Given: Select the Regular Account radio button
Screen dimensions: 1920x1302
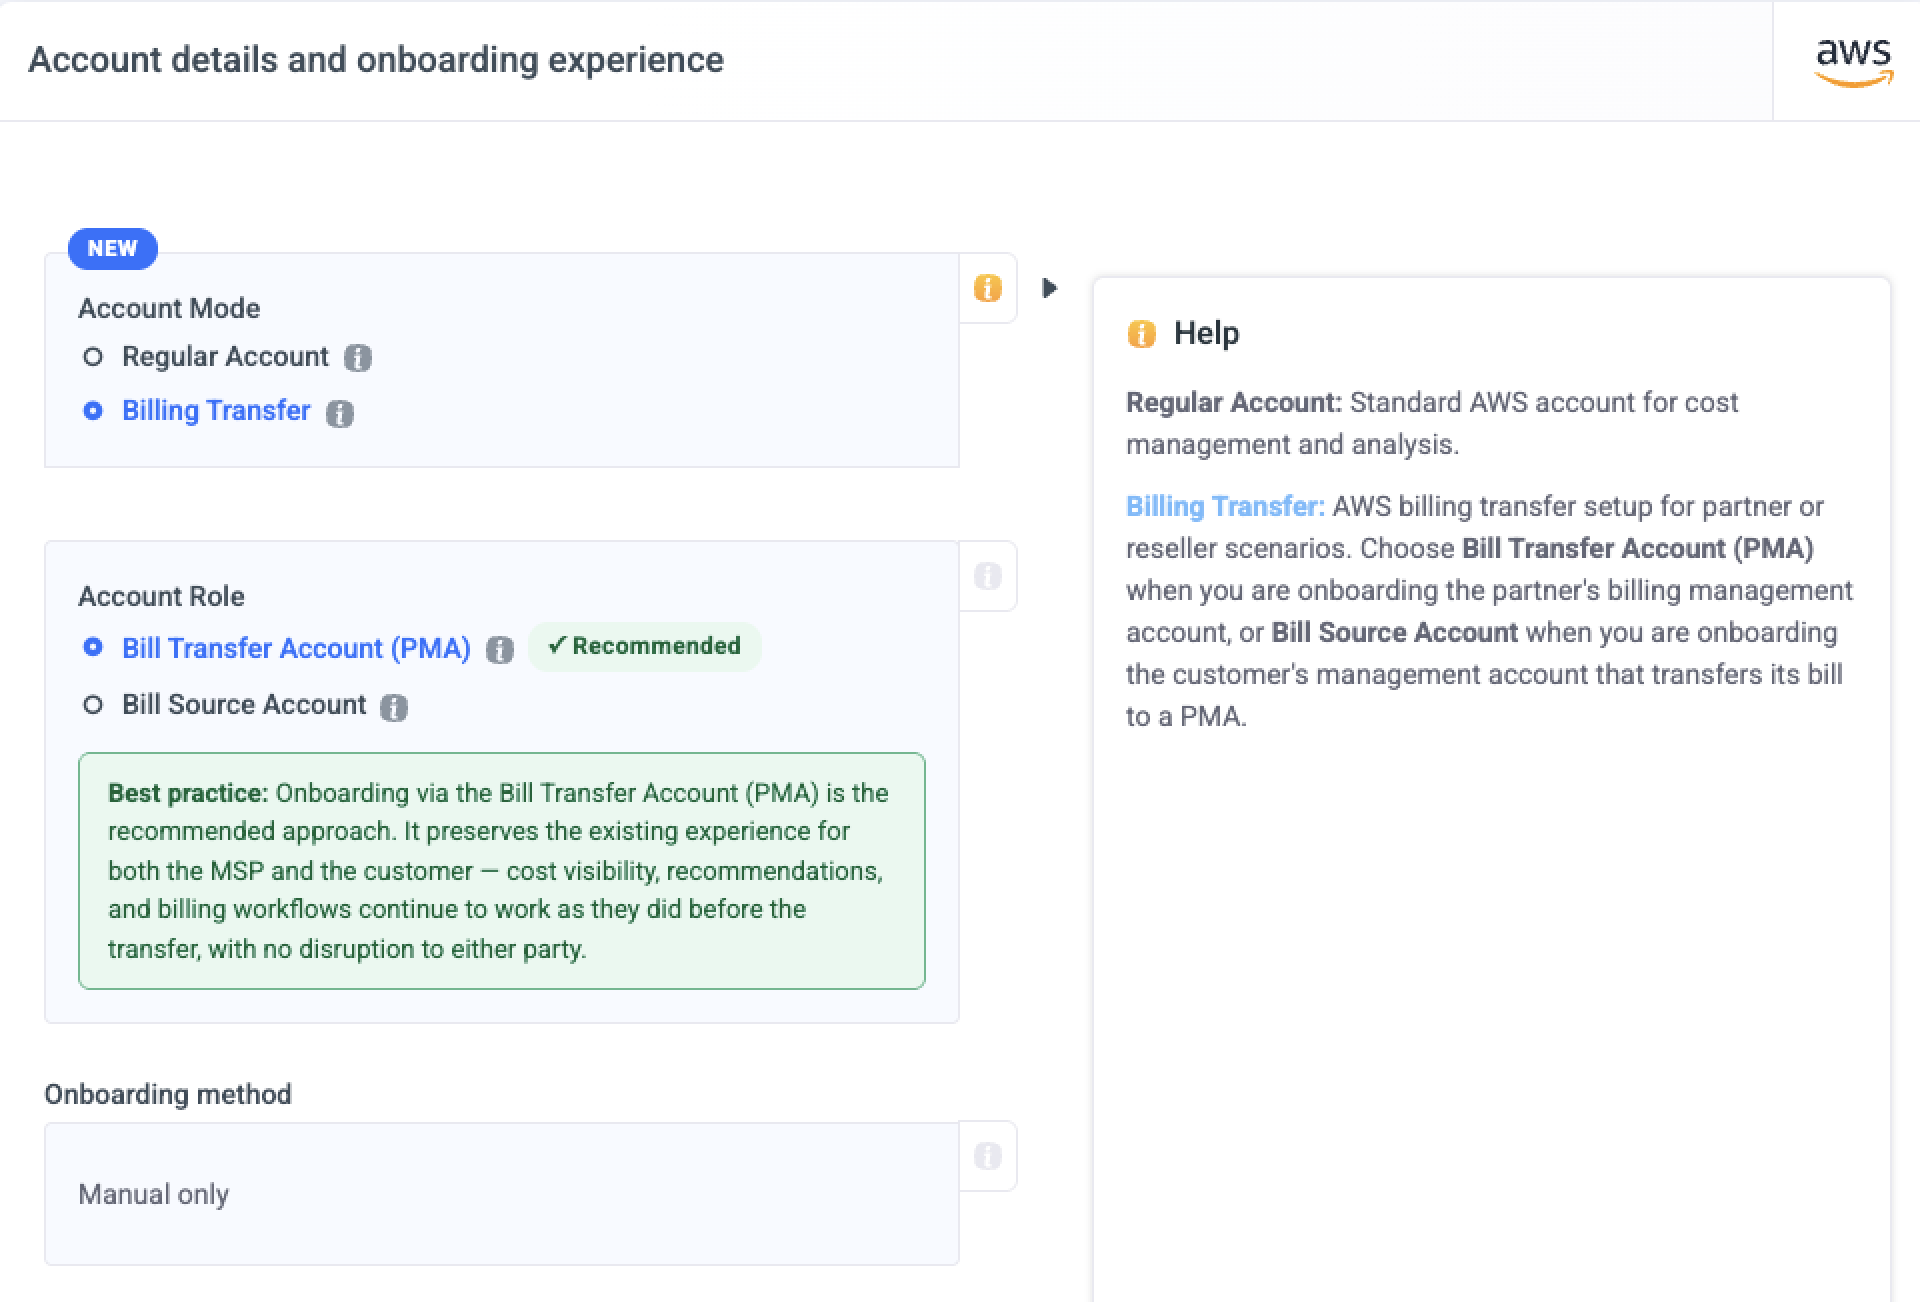Looking at the screenshot, I should (x=93, y=357).
